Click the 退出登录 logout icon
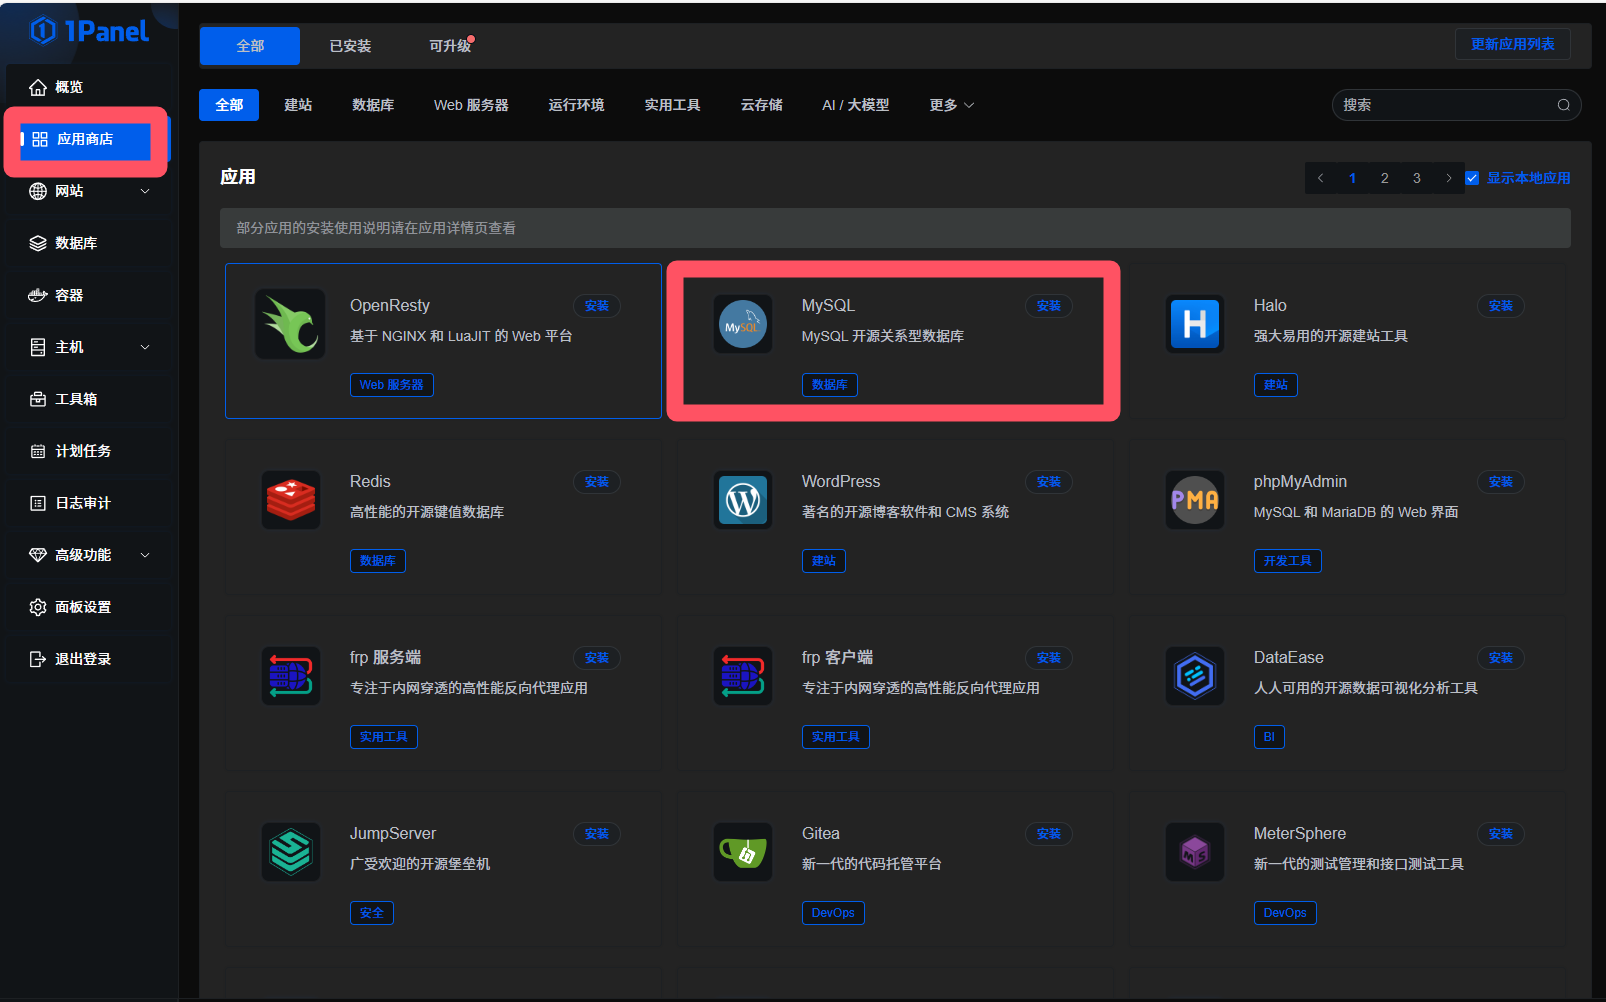 click(x=38, y=659)
